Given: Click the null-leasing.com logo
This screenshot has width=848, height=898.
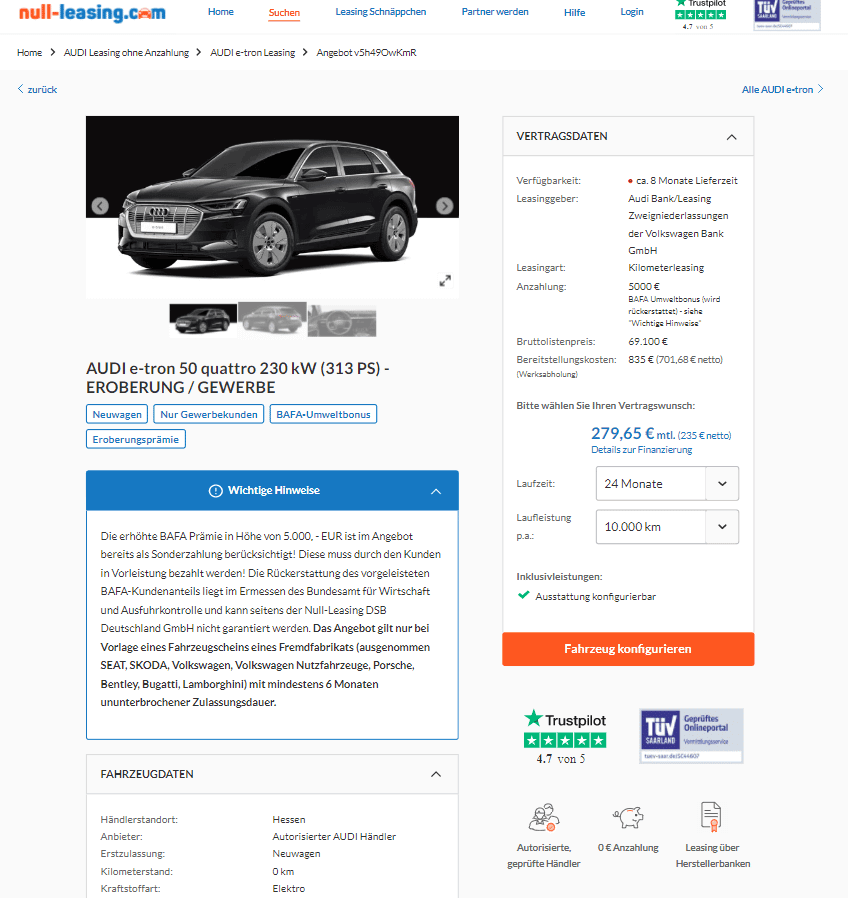Looking at the screenshot, I should [92, 12].
